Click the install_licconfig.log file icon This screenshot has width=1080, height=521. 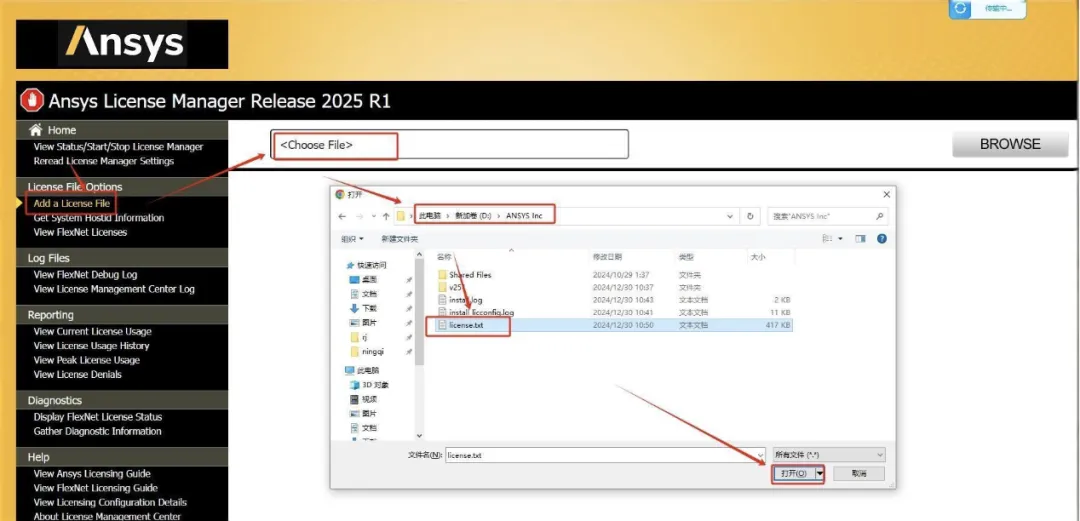point(443,312)
